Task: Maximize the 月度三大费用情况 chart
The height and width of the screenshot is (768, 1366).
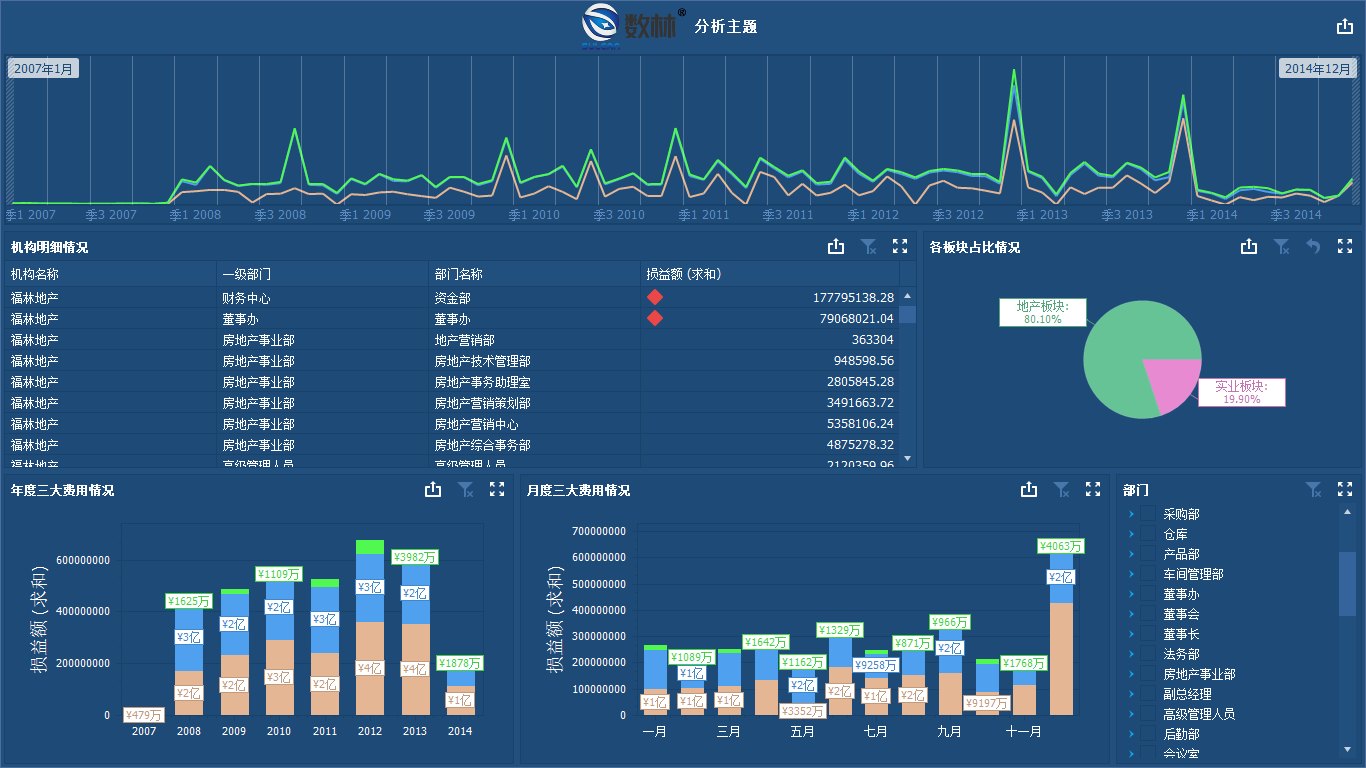Action: tap(1093, 489)
